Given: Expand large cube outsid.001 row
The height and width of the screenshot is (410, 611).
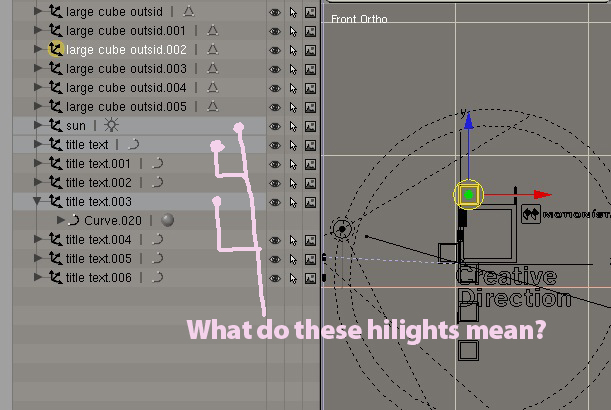Looking at the screenshot, I should (38, 30).
